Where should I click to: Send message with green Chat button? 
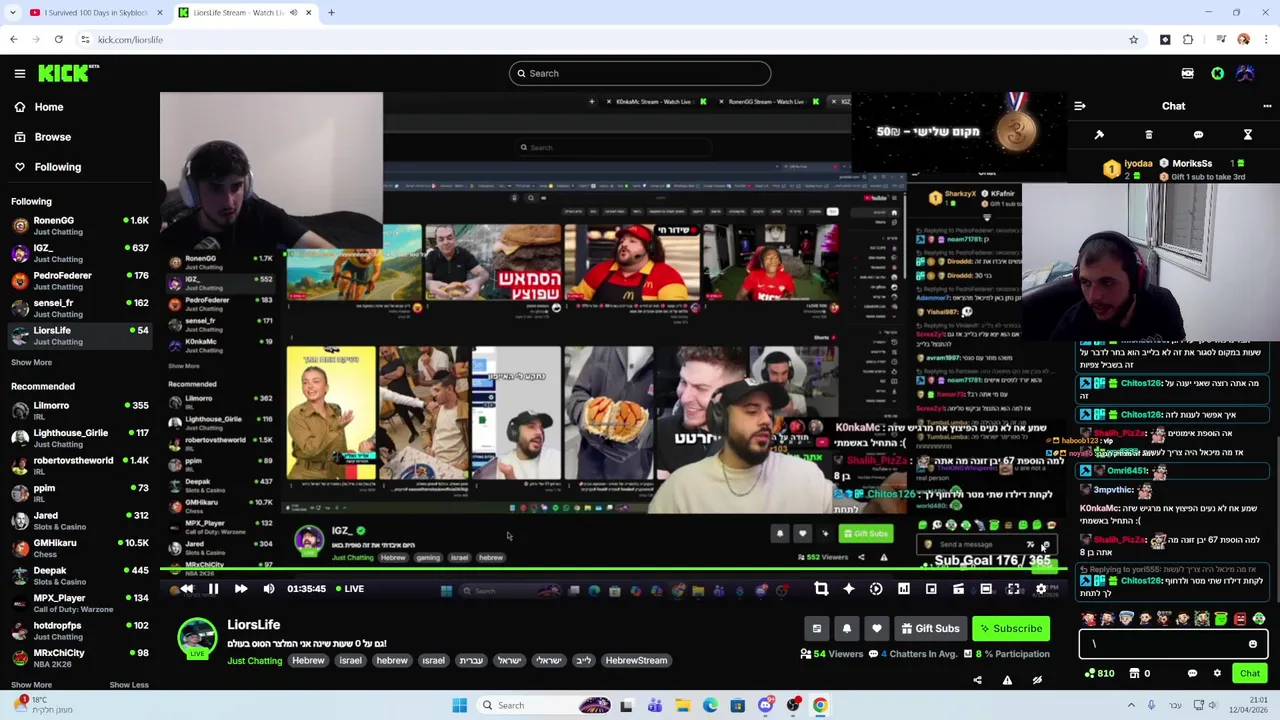(1250, 674)
